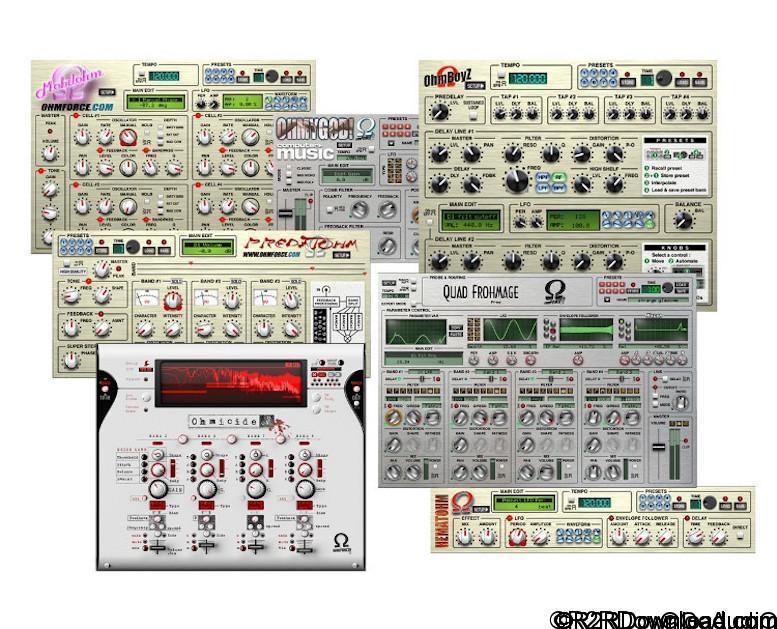The image size is (777, 629).
Task: Toggle the Tone section LED in Mobilohm
Action: point(41,171)
